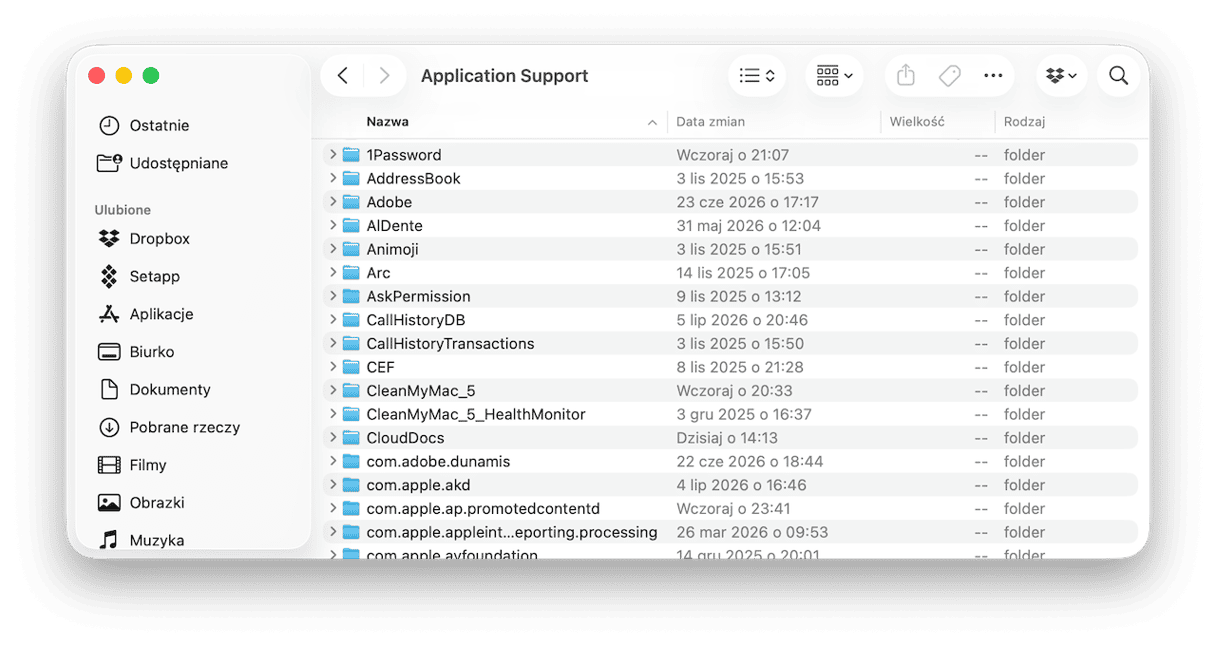
Task: Sort by the Rodzaj column header
Action: [x=1024, y=122]
